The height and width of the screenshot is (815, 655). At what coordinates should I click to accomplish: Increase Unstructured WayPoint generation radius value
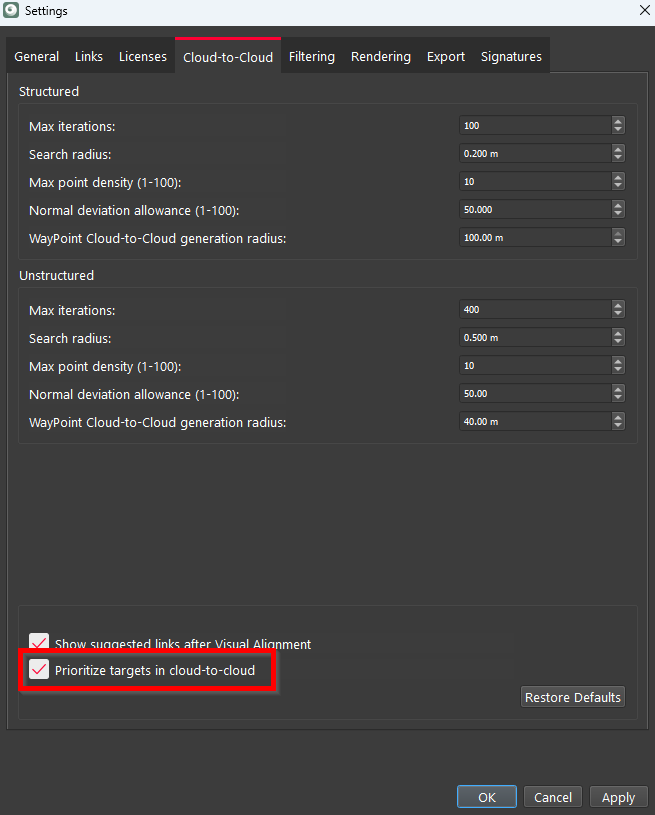[618, 417]
